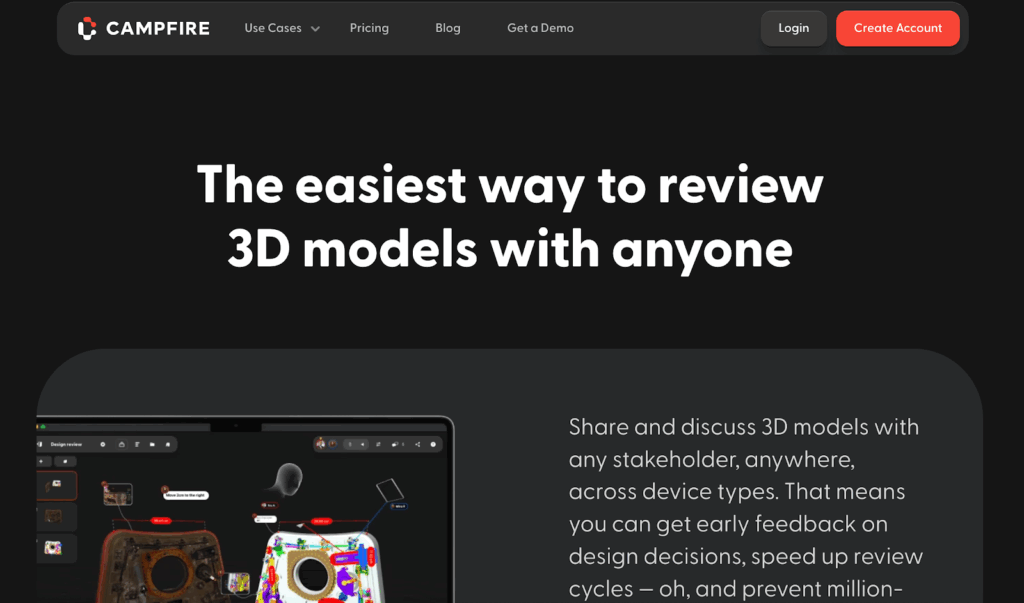This screenshot has width=1024, height=603.
Task: Click the user avatar in mockup toolbar
Action: (x=321, y=444)
